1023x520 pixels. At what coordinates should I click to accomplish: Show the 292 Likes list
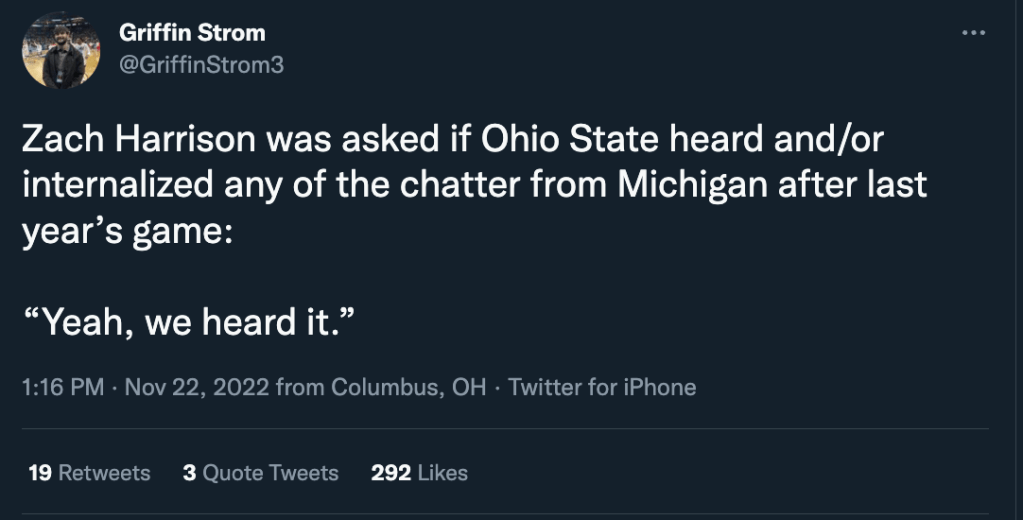tap(419, 472)
